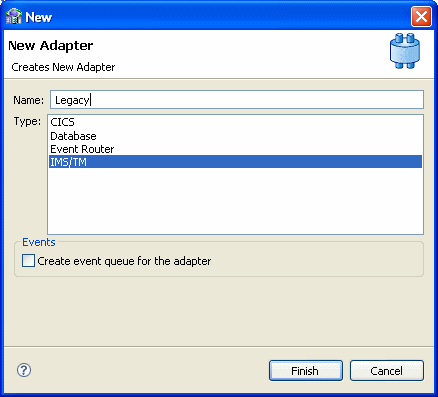This screenshot has width=438, height=397.
Task: Click the Type: label
Action: click(27, 121)
